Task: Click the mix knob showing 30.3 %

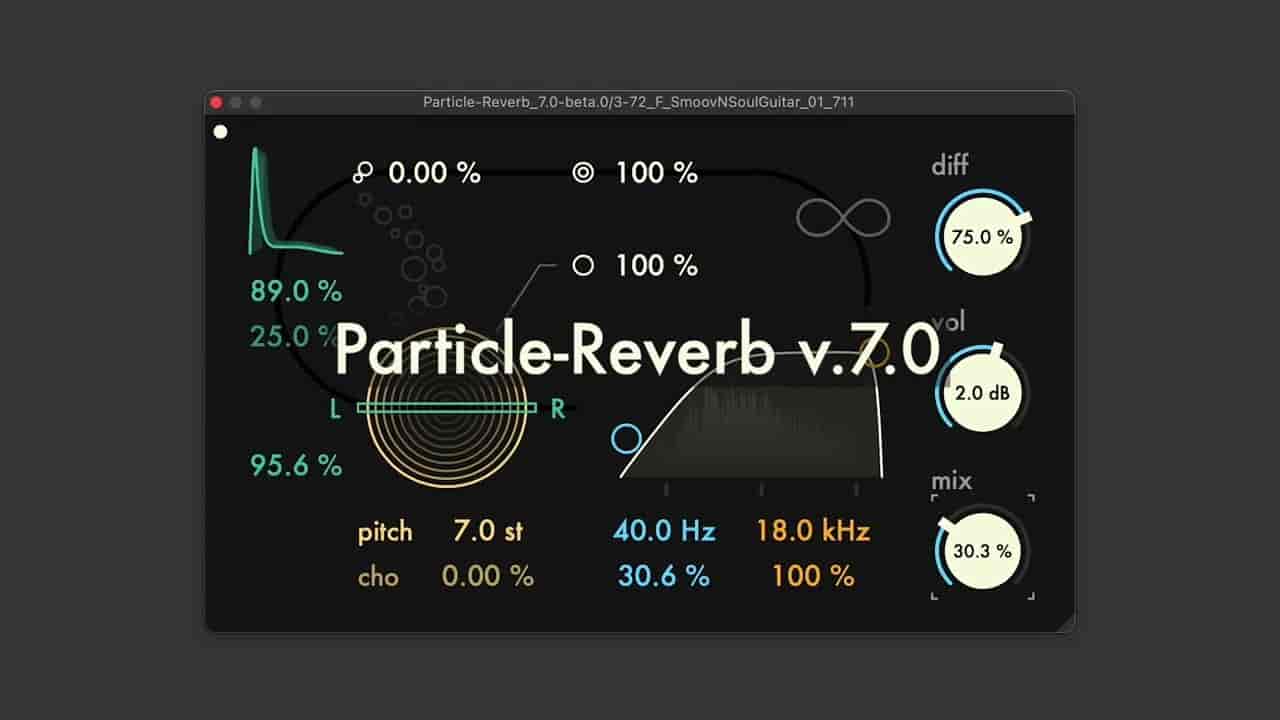Action: click(982, 551)
